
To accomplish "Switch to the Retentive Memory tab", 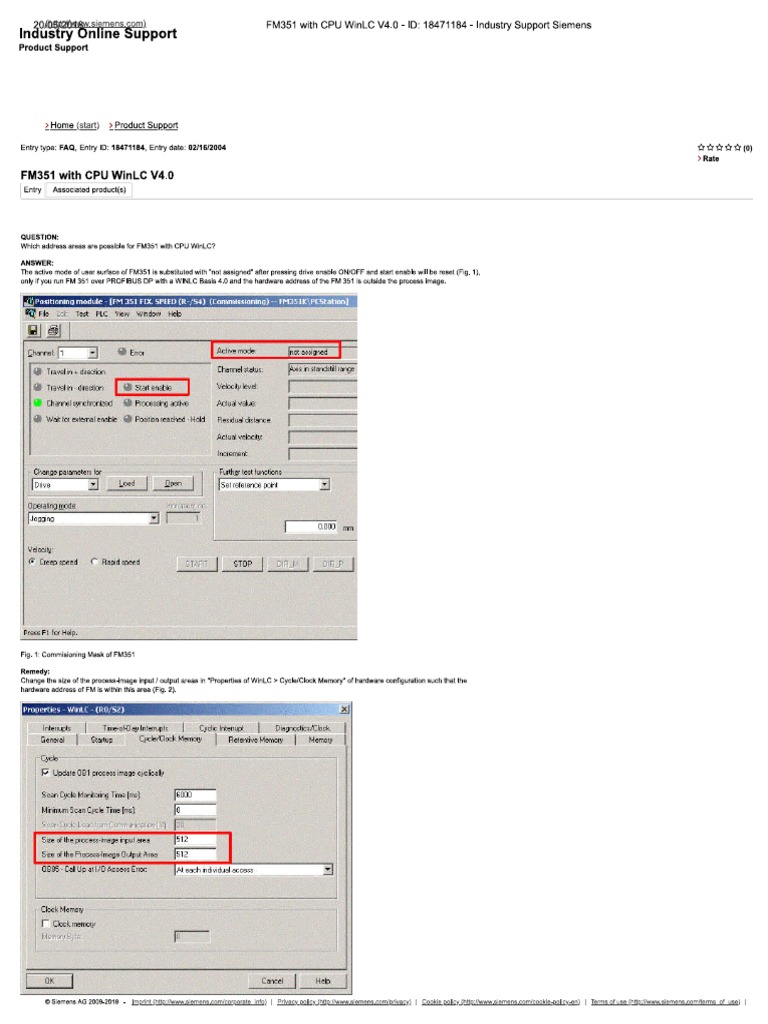I will [255, 740].
